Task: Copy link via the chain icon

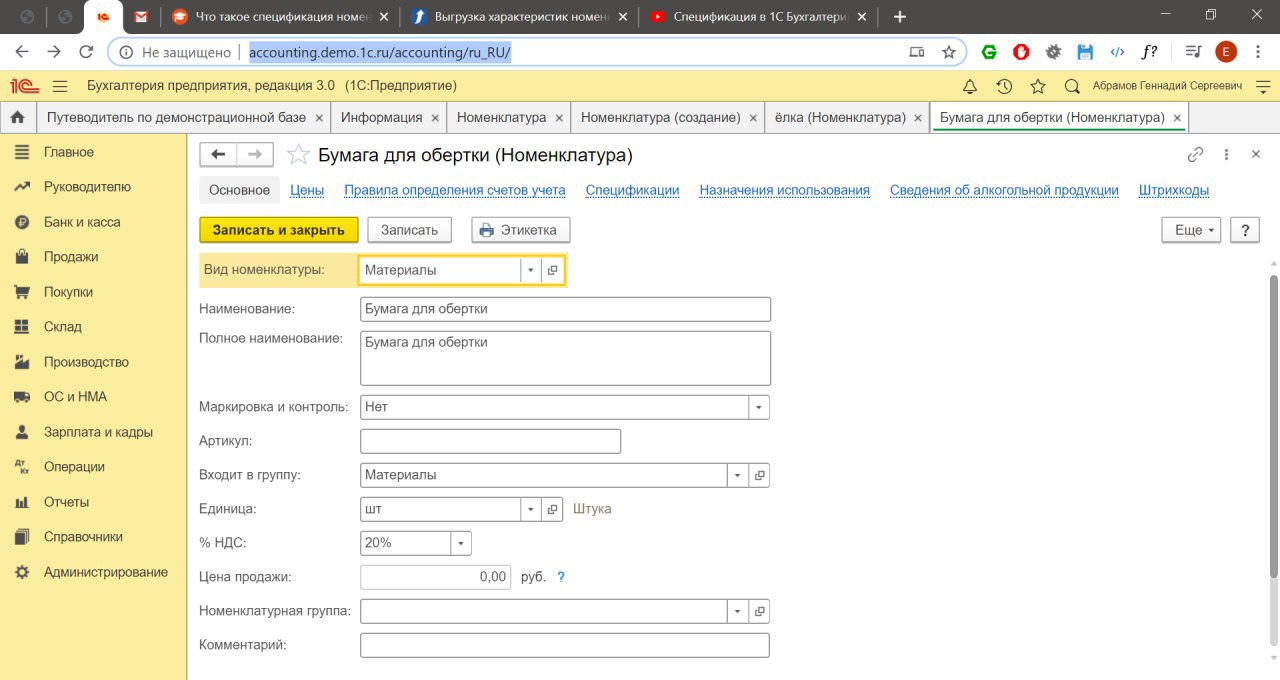Action: click(x=1195, y=155)
